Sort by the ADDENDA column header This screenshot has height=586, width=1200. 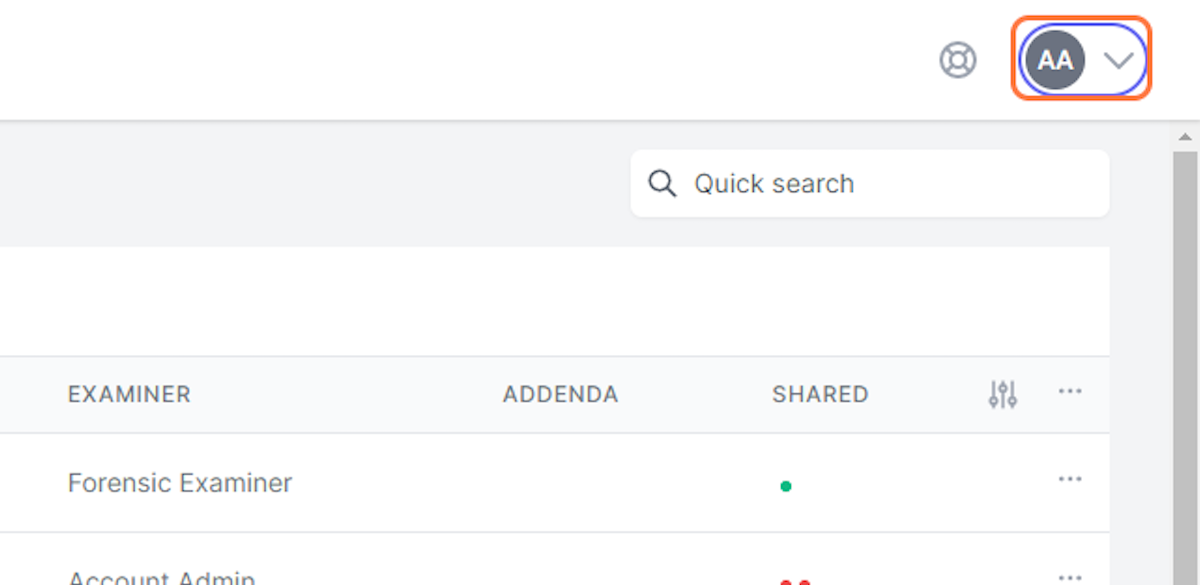[560, 394]
